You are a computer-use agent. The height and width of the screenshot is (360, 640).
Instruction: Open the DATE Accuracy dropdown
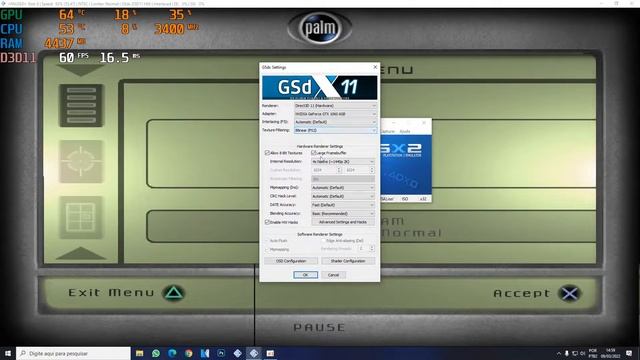point(342,205)
